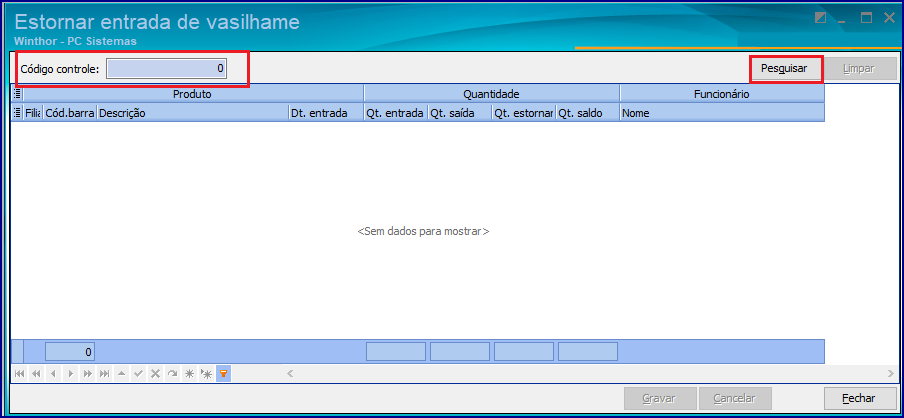The image size is (904, 418).
Task: Maximize the Estornar entrada de vasilhame window
Action: (x=867, y=18)
